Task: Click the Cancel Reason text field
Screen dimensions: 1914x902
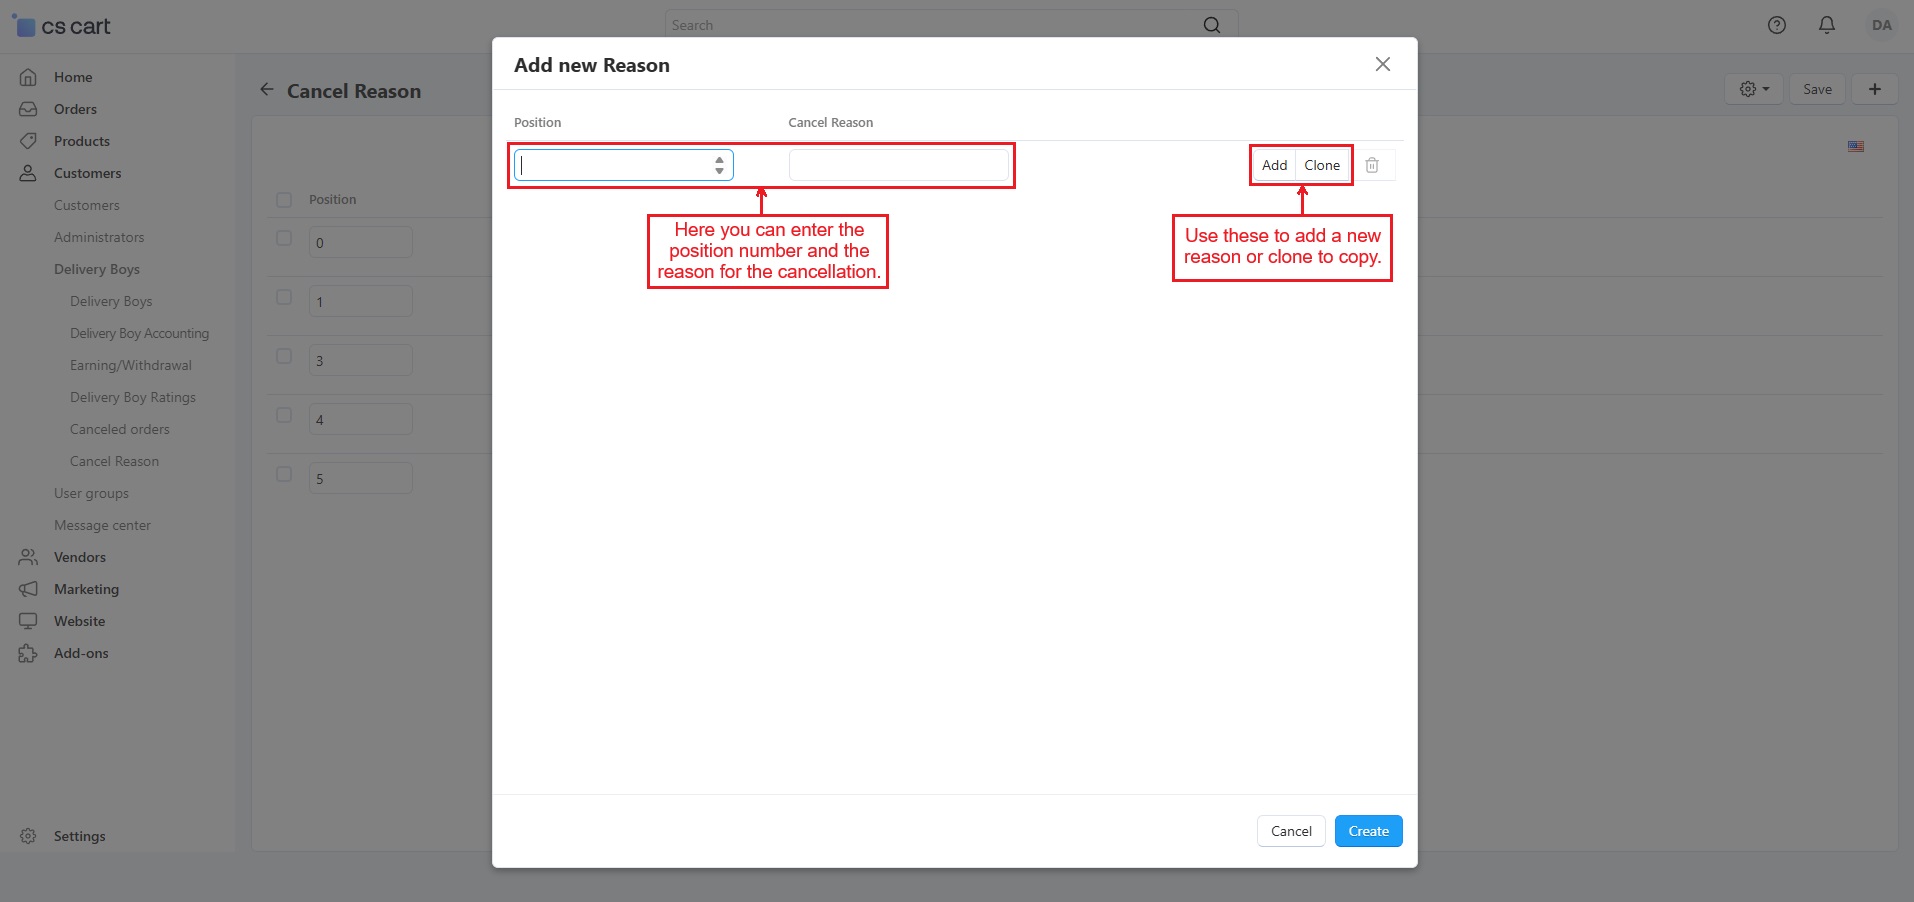Action: point(898,165)
